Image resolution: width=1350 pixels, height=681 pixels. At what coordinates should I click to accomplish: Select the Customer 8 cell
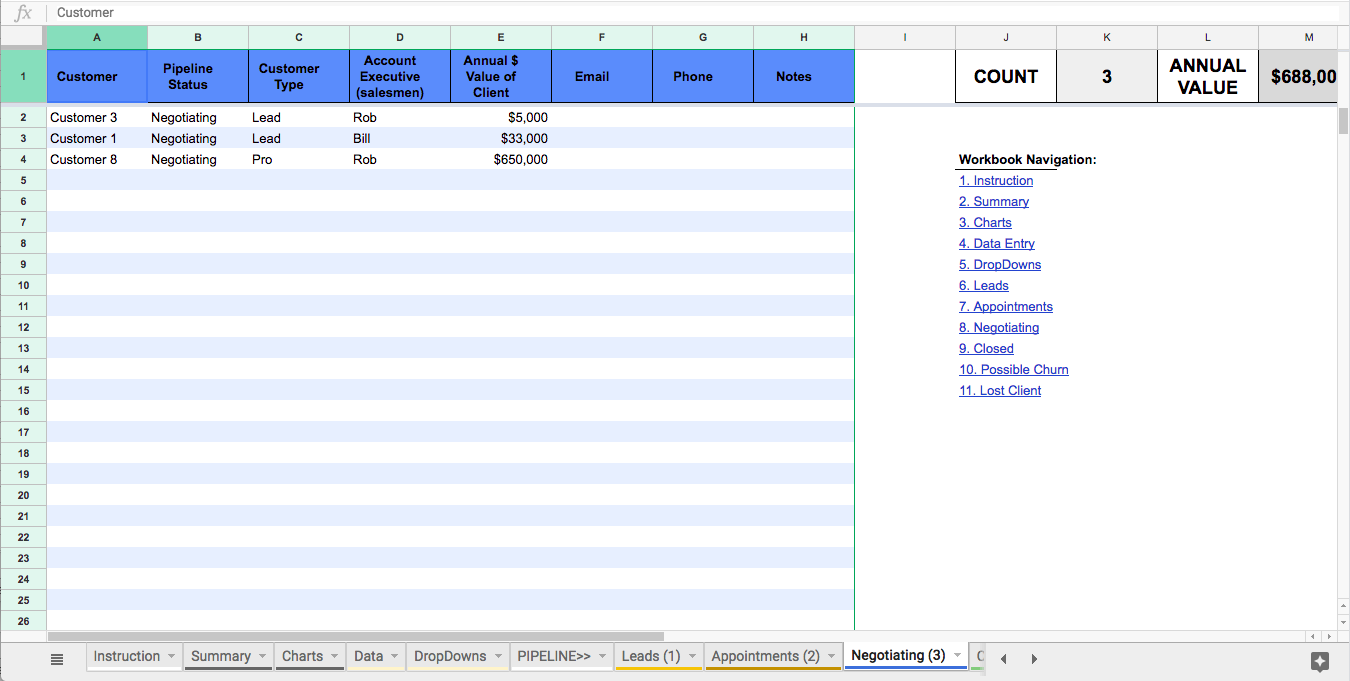(x=97, y=160)
